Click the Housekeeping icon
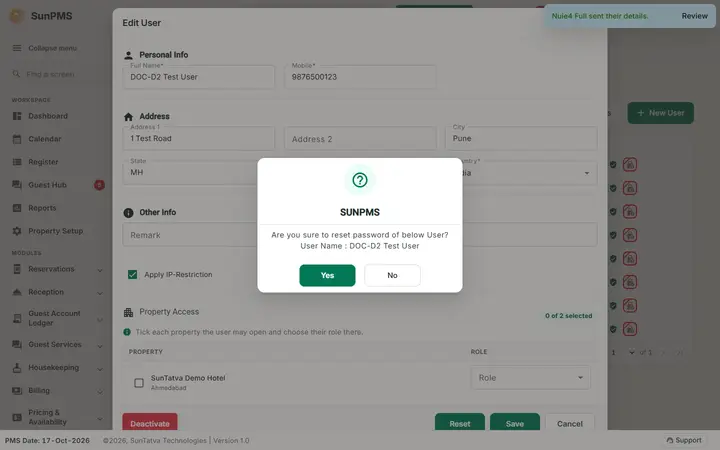The height and width of the screenshot is (450, 720). coord(17,367)
